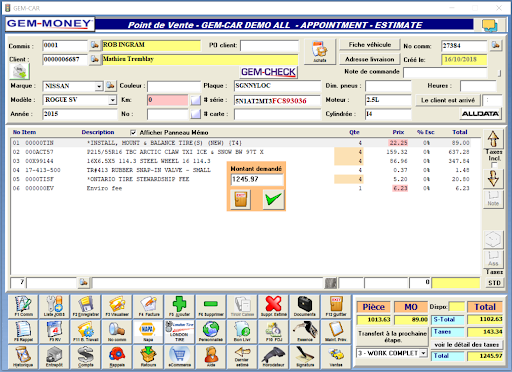The image size is (512, 372).
Task: Click the F10 FOJ icon
Action: tap(273, 331)
